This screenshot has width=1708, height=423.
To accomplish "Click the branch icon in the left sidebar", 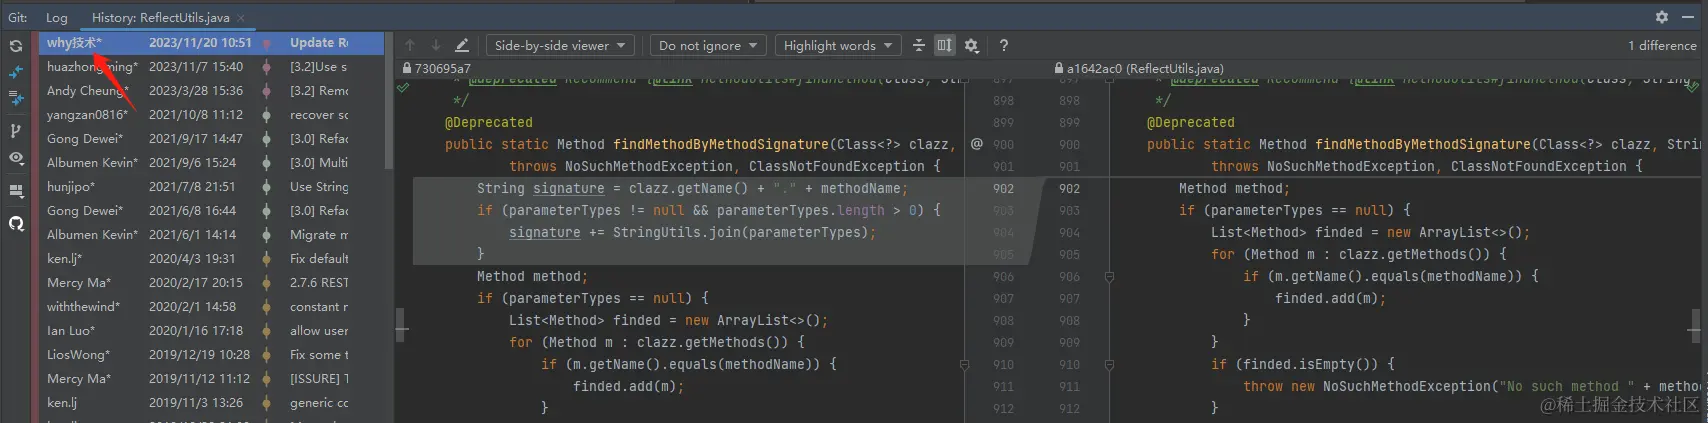I will tap(16, 130).
